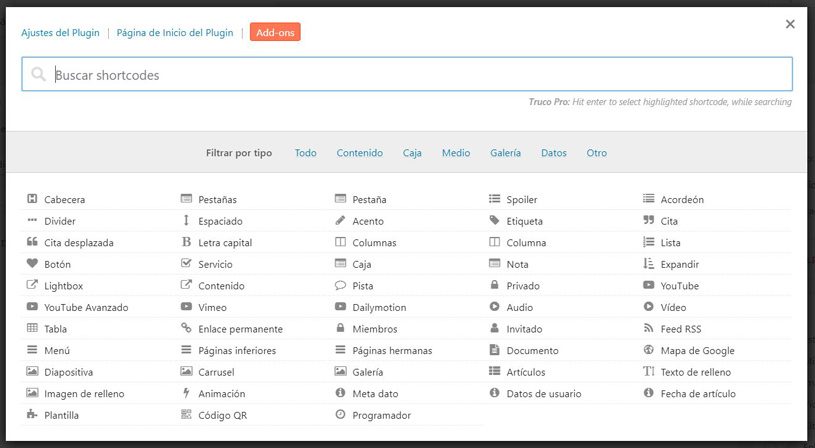Click the Mapa de Google globe icon
The width and height of the screenshot is (815, 448).
[649, 350]
